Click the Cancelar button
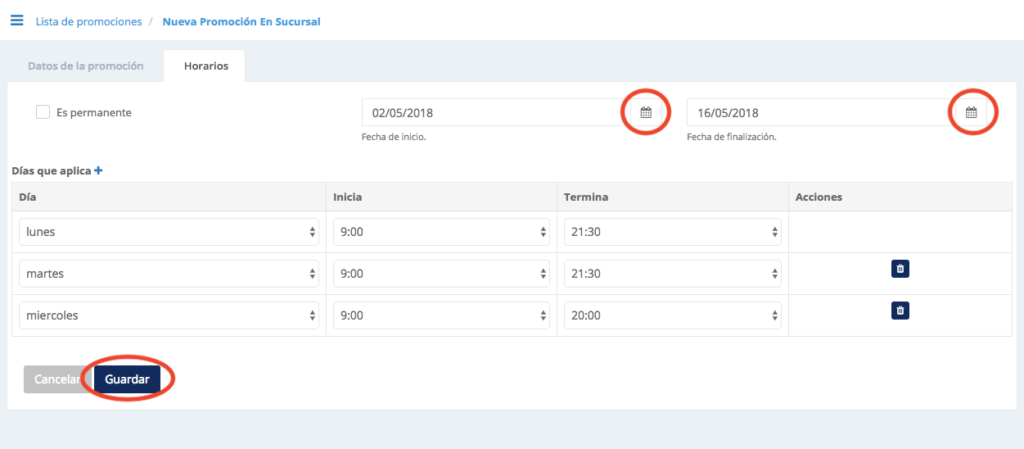 point(57,379)
